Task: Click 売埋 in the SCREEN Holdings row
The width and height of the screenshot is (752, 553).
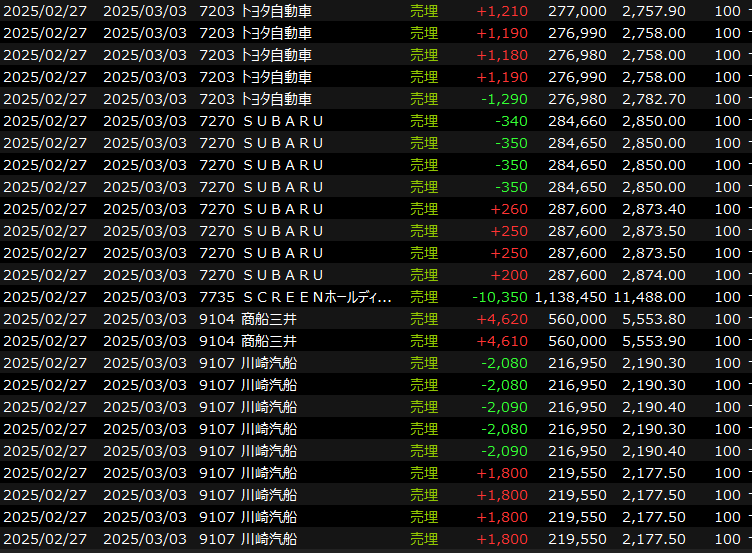Action: [424, 297]
